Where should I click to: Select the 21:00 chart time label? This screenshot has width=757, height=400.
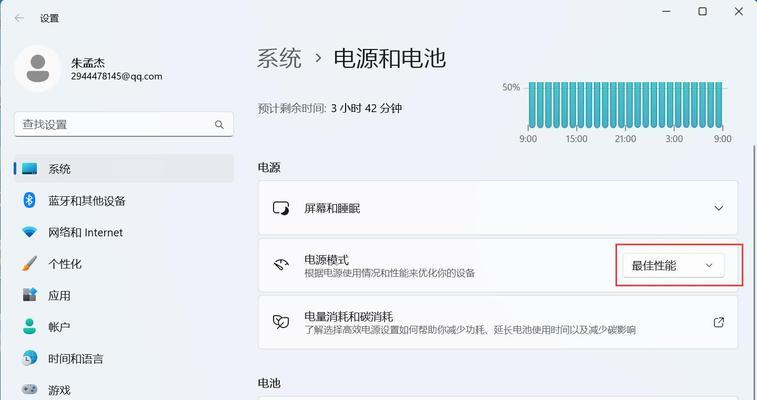coord(625,139)
